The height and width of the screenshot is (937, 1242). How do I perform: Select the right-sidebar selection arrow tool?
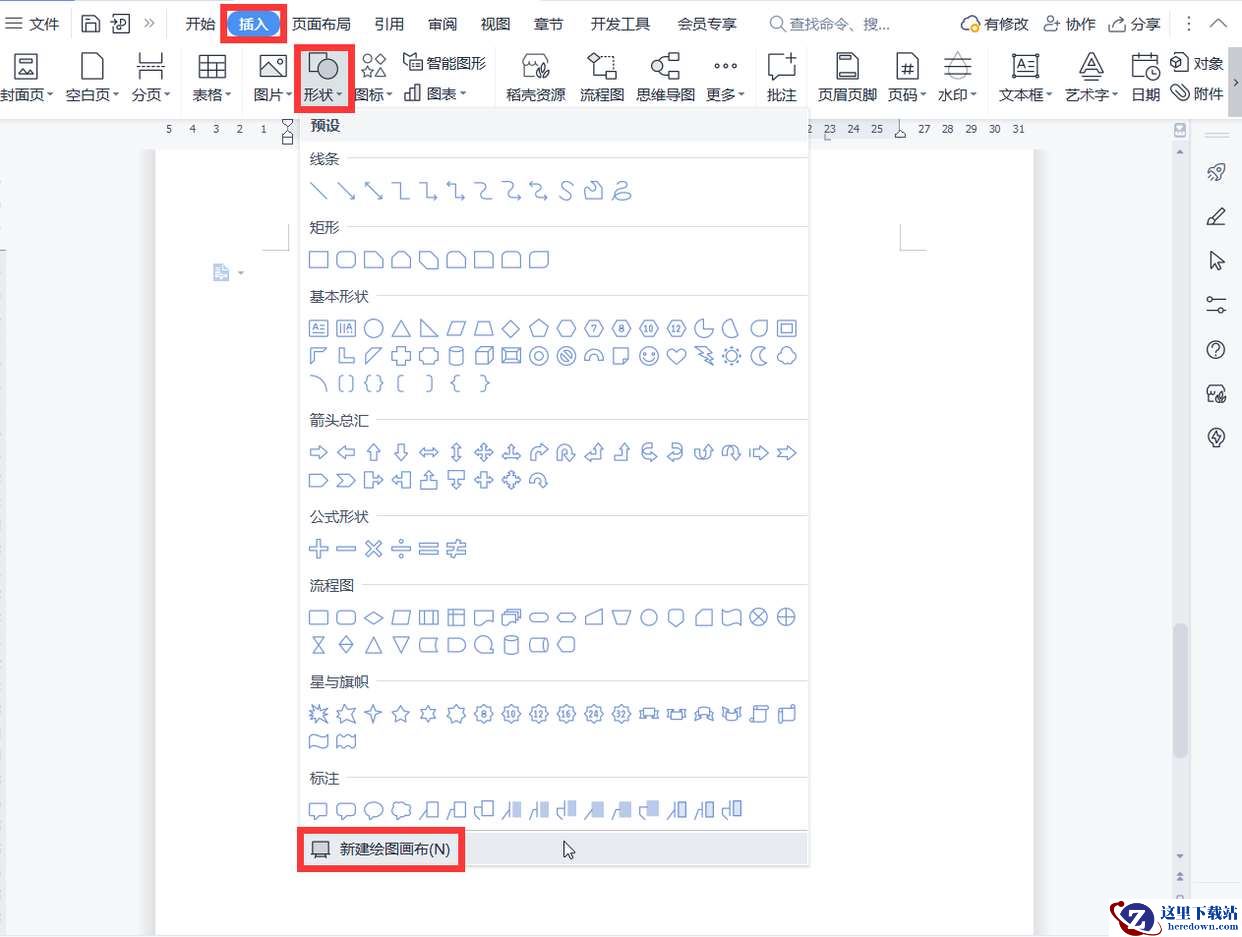click(1217, 261)
